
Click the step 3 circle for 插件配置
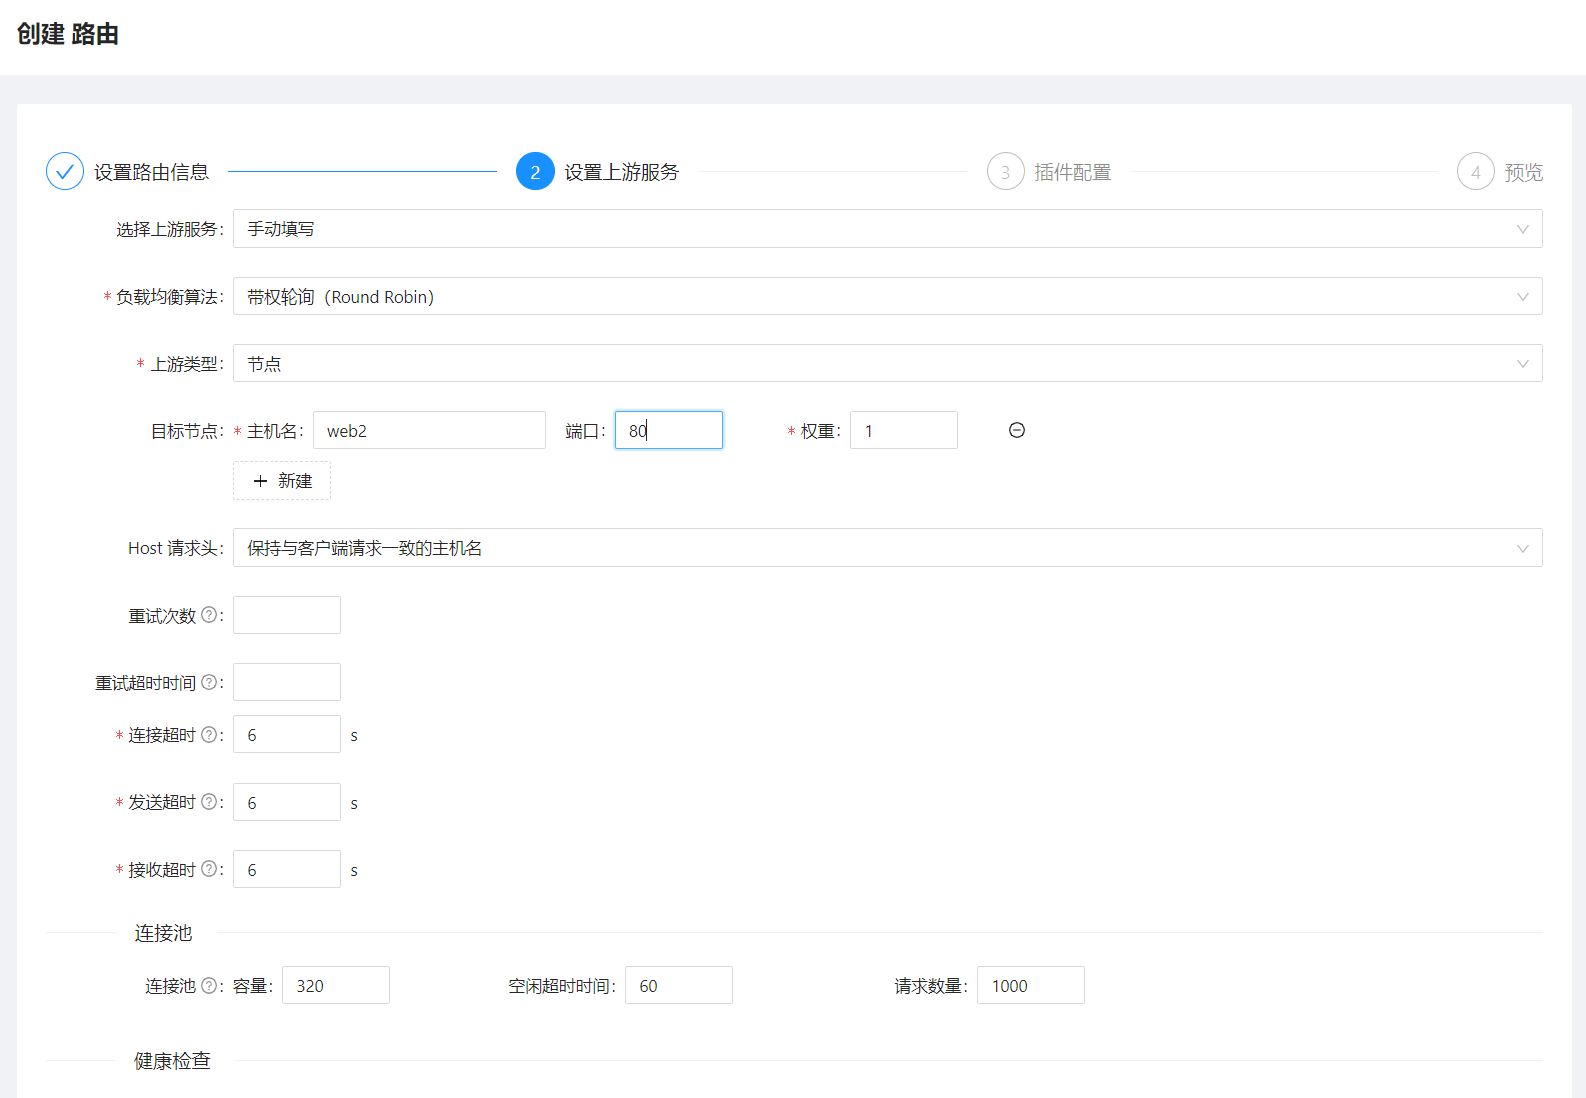click(x=1005, y=172)
